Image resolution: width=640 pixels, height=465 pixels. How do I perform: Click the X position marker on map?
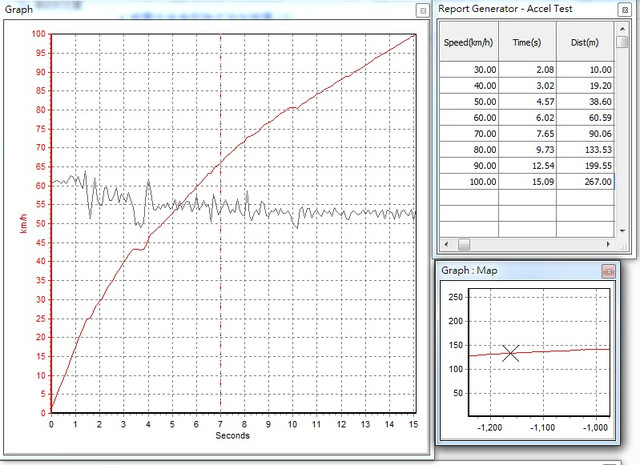511,353
